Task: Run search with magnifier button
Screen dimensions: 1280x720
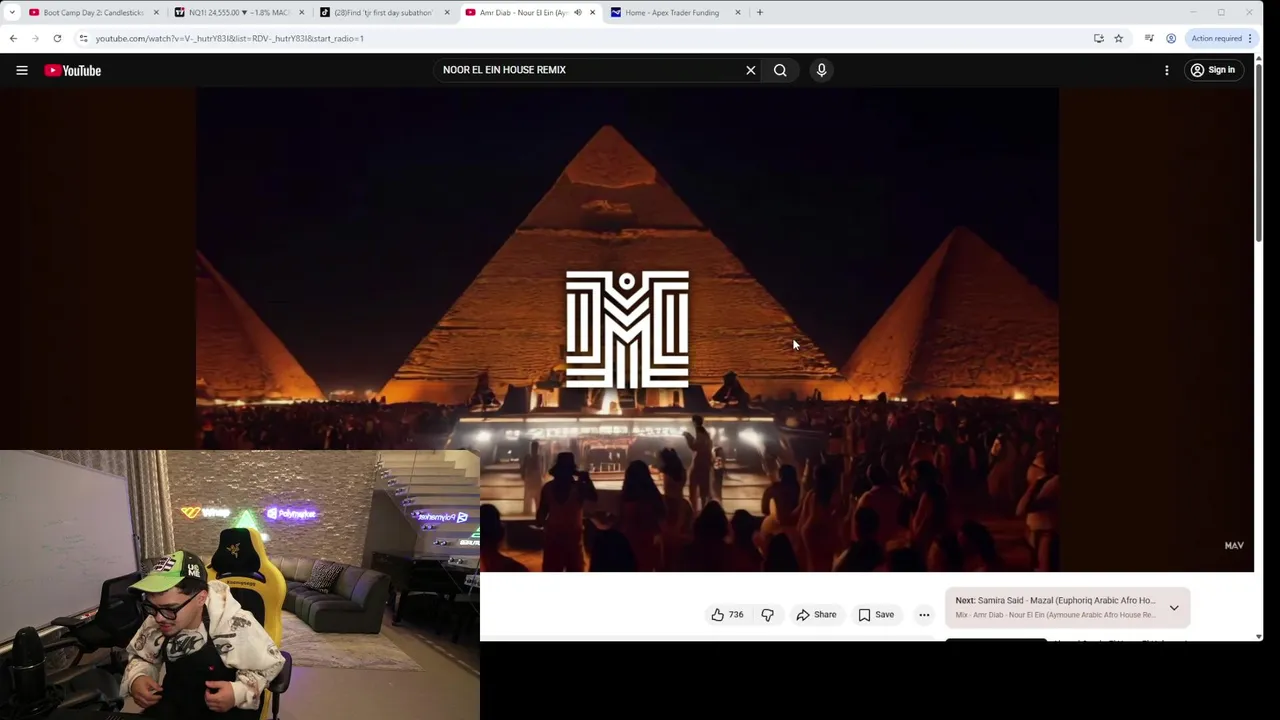Action: click(x=780, y=70)
